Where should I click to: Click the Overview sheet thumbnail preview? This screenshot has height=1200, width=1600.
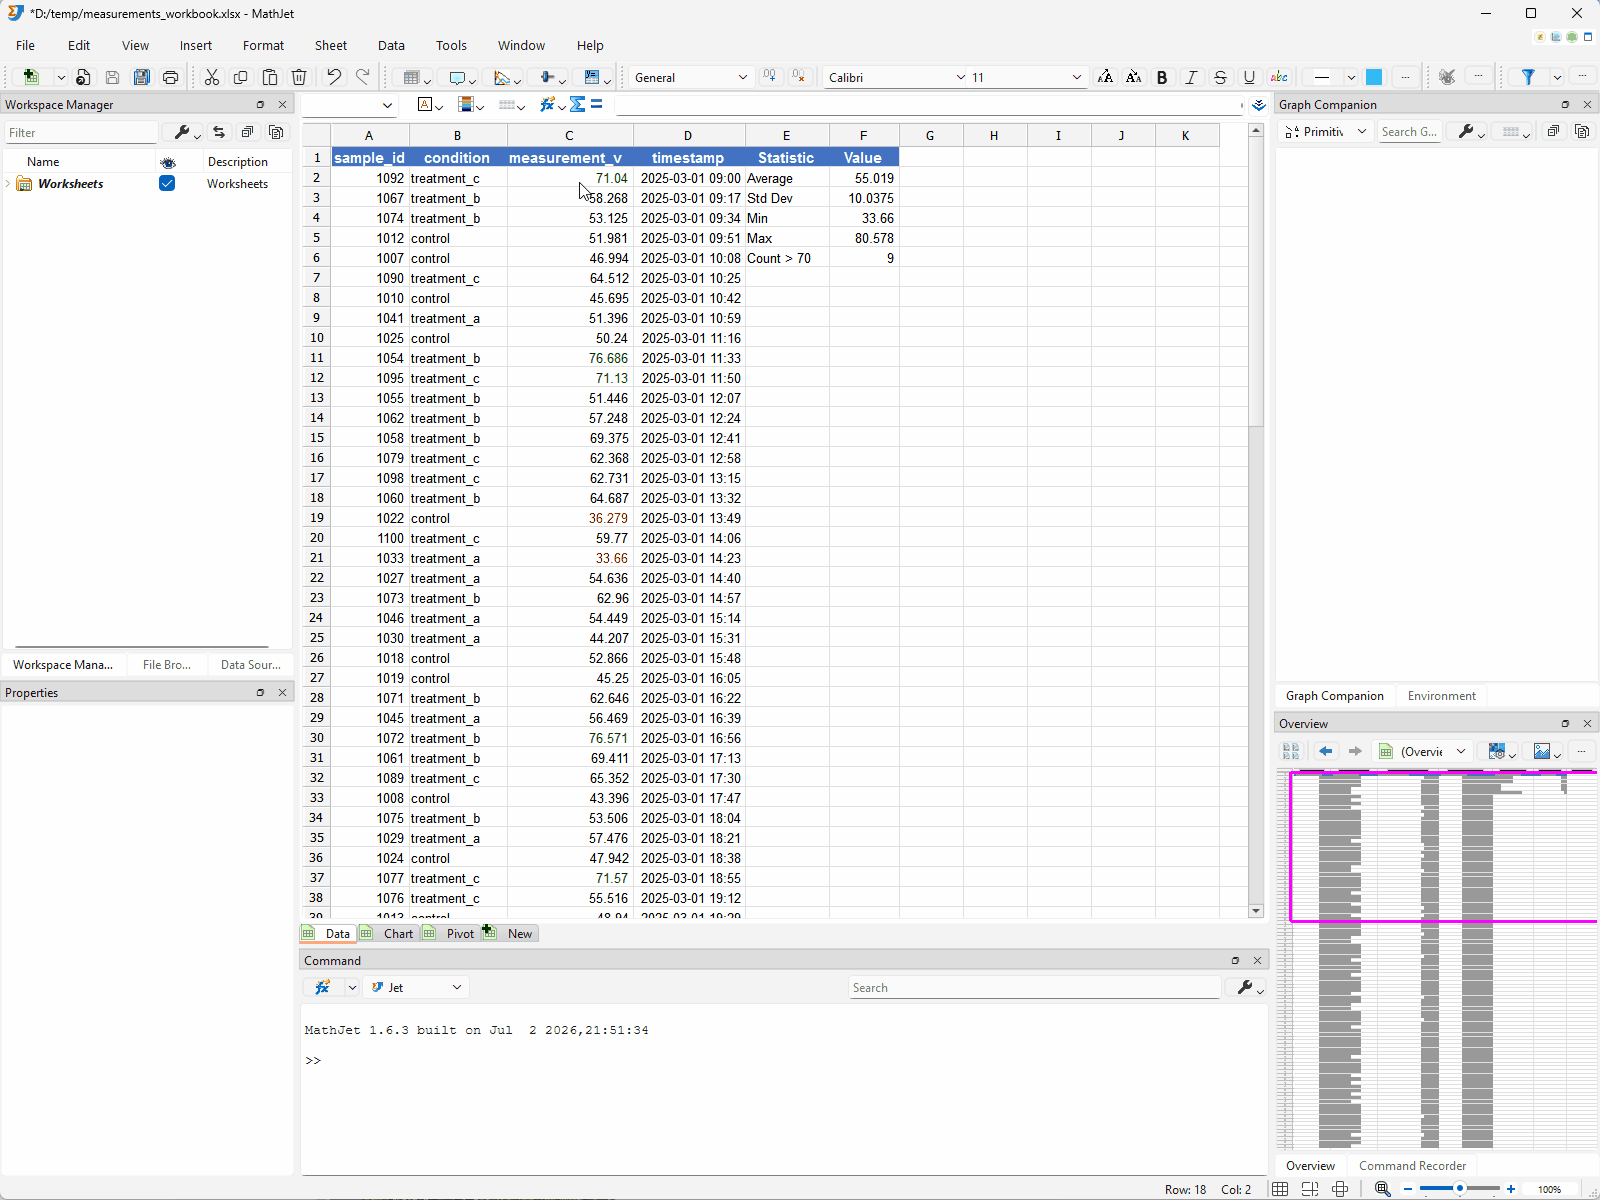[x=1436, y=958]
